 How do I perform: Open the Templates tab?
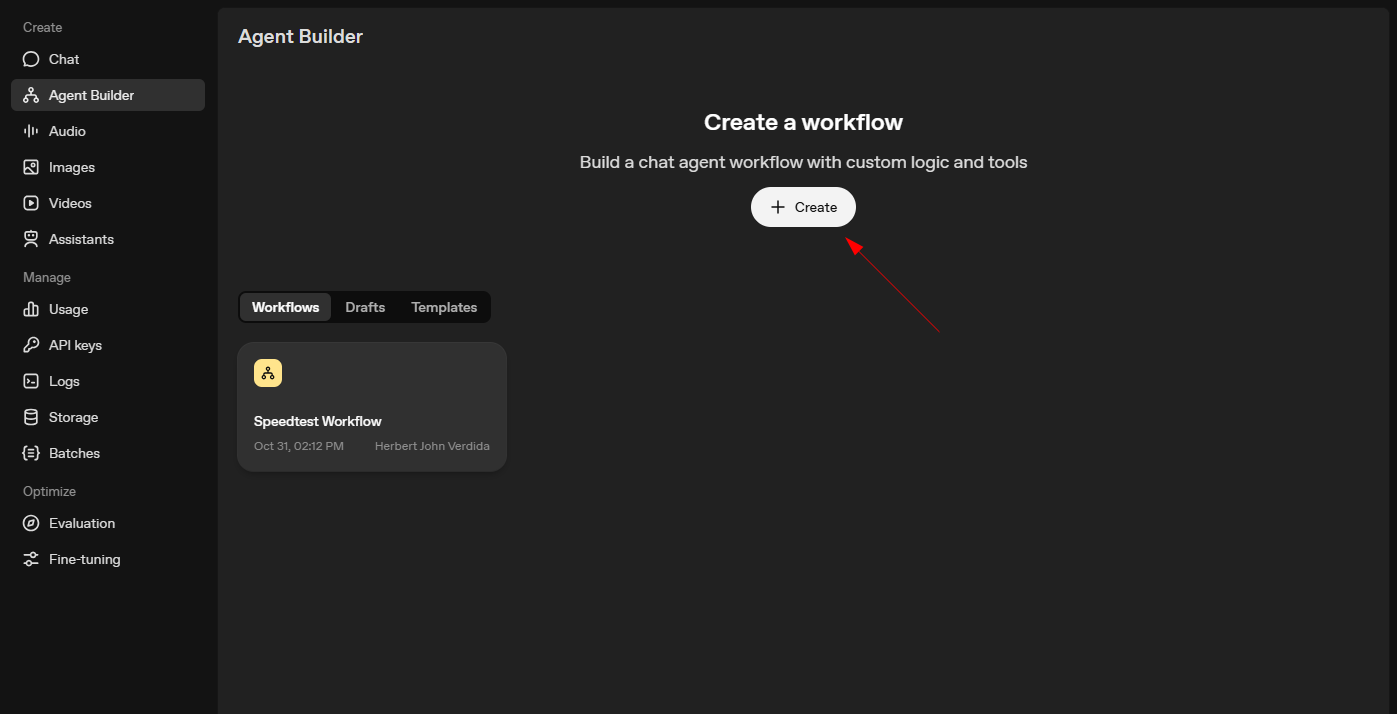point(443,307)
